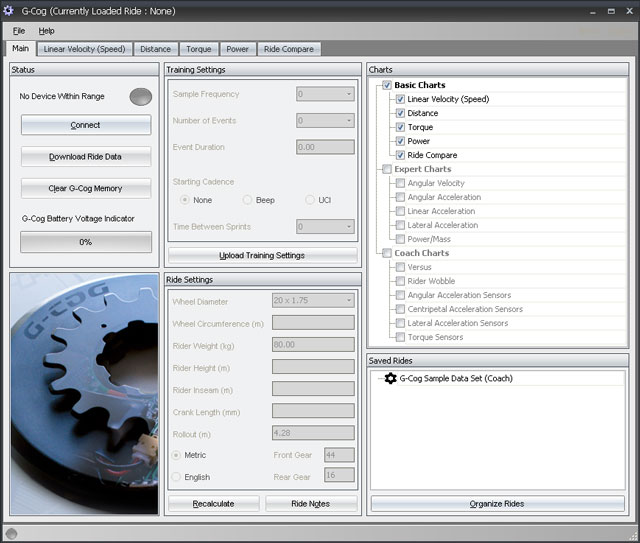Image resolution: width=640 pixels, height=543 pixels.
Task: Expand the Time Between Sprints dropdown
Action: [x=325, y=227]
